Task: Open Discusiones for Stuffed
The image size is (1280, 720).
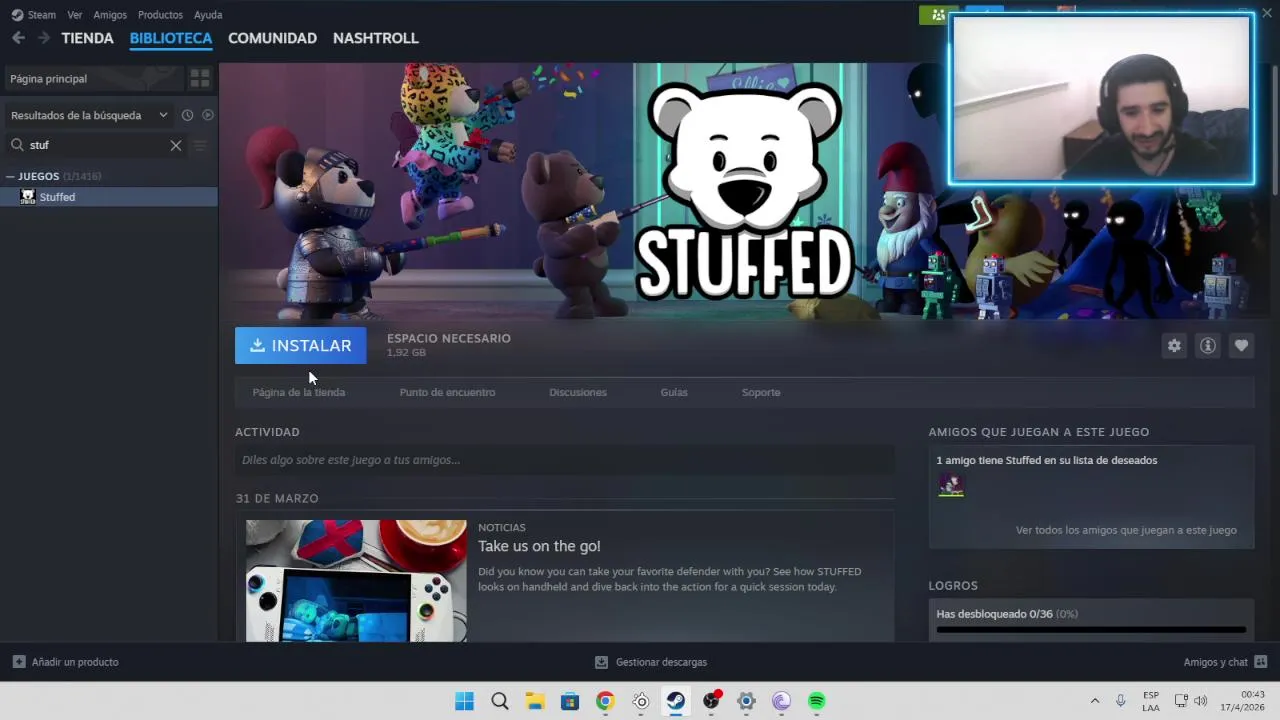Action: coord(578,392)
